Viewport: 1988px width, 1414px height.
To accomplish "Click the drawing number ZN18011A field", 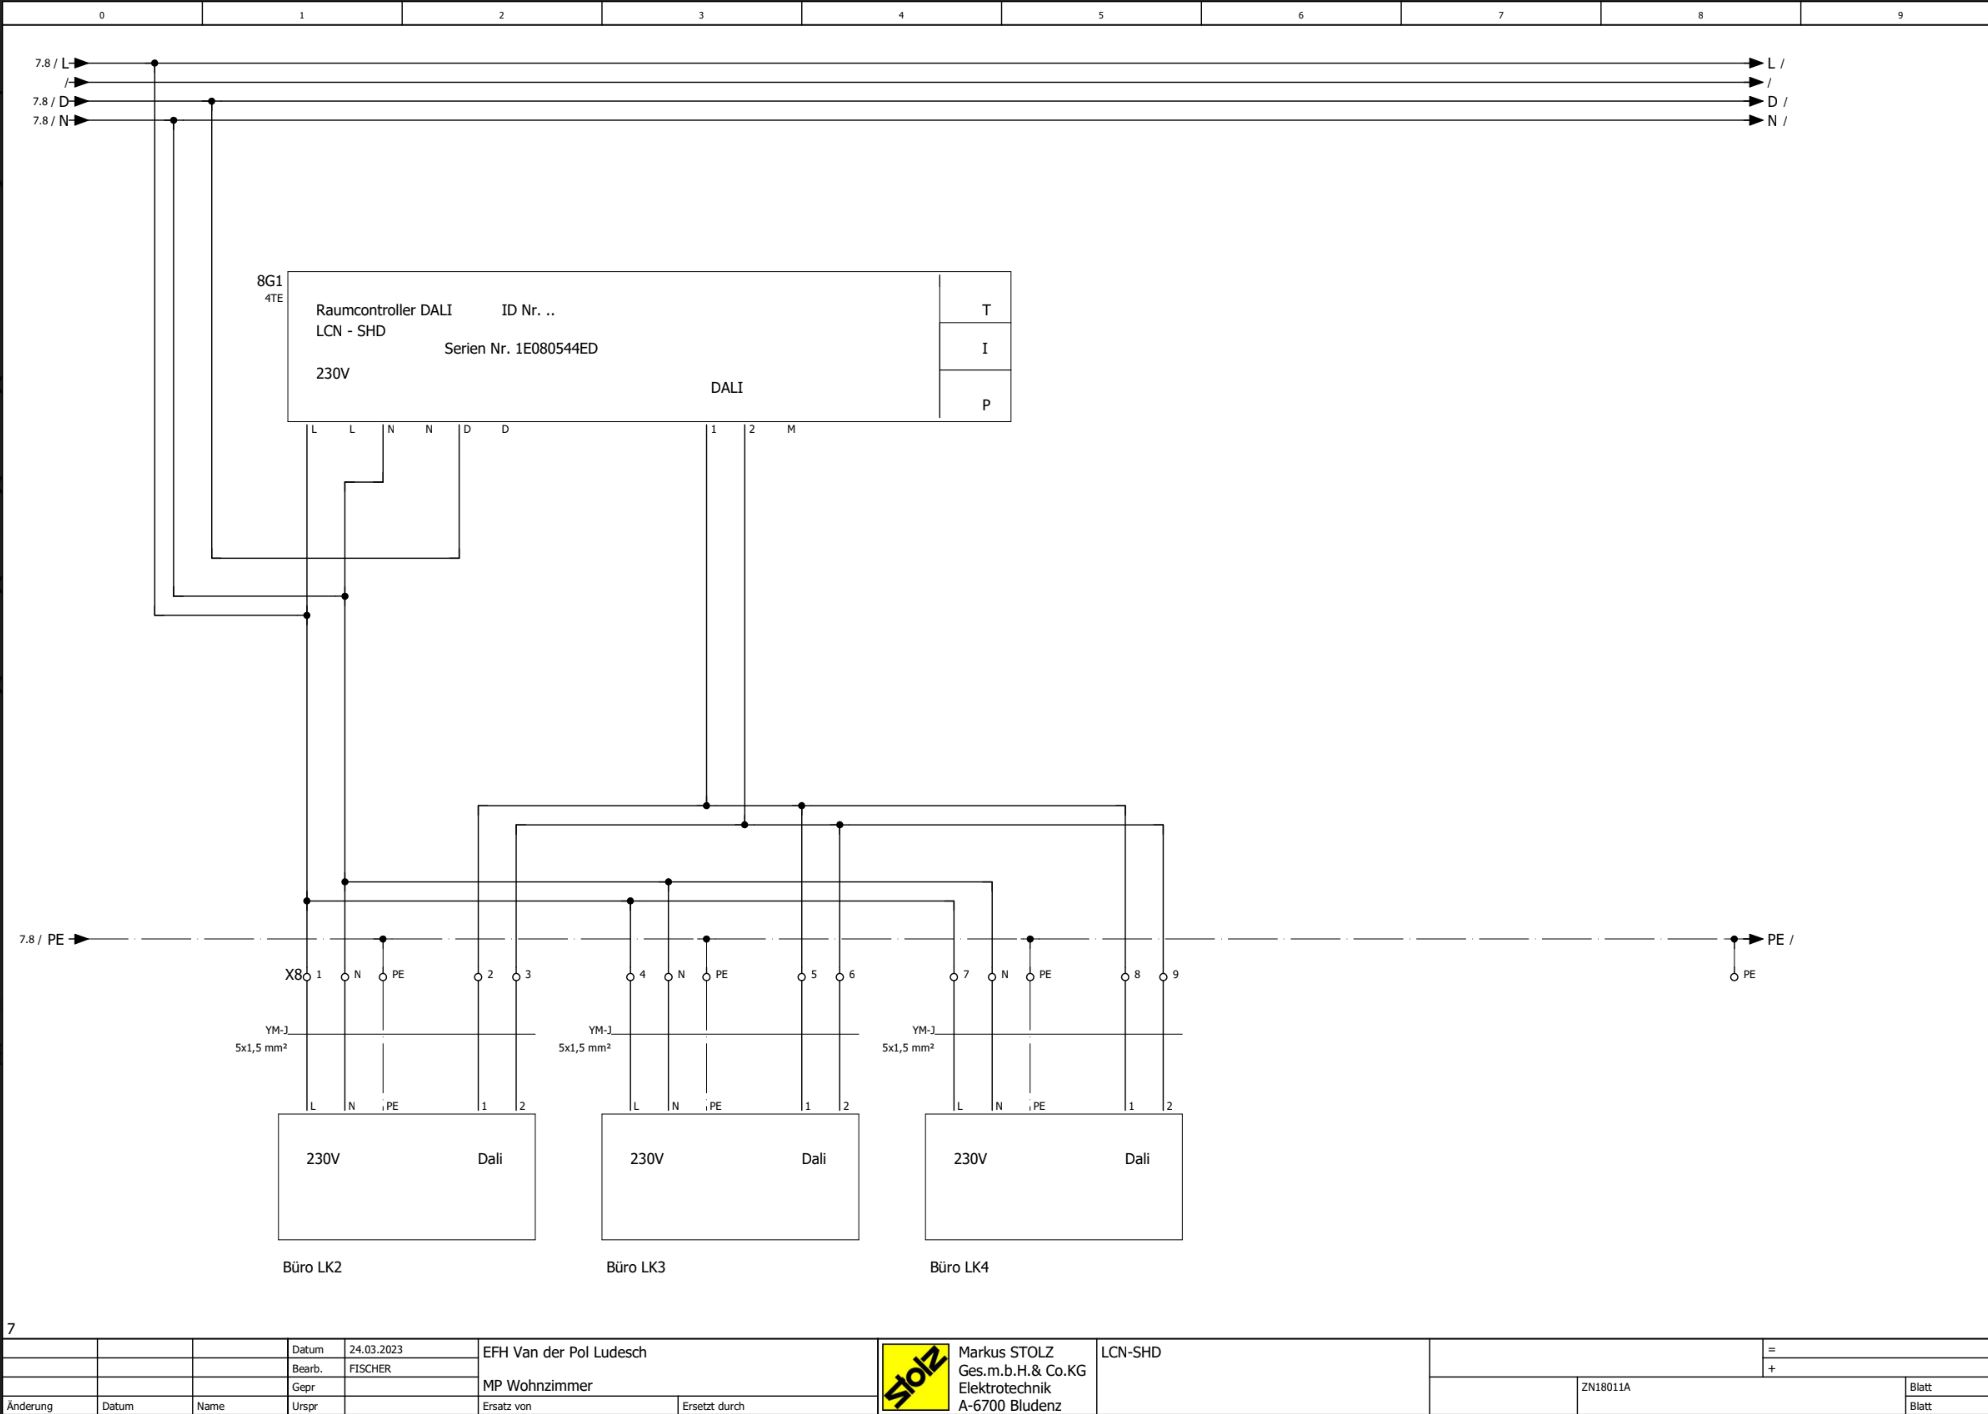I will tap(1606, 1387).
